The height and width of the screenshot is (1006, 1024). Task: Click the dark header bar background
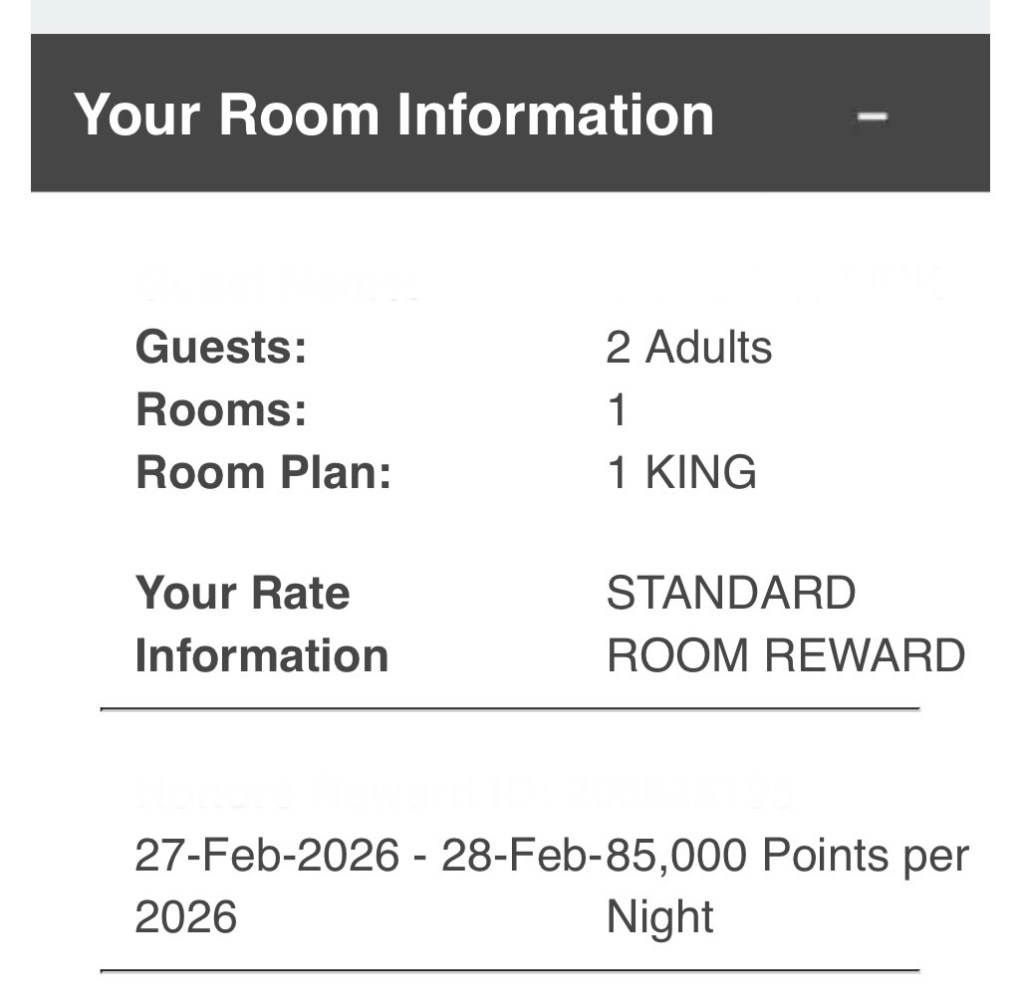click(x=780, y=160)
